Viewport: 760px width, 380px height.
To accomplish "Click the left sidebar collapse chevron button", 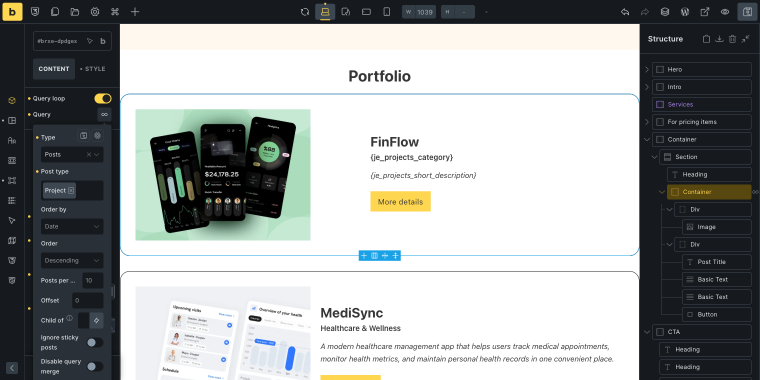I will [12, 368].
